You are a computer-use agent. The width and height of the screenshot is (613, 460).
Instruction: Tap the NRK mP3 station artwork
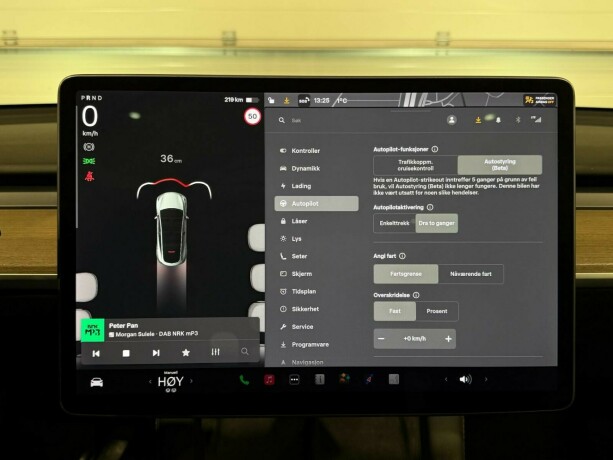93,330
